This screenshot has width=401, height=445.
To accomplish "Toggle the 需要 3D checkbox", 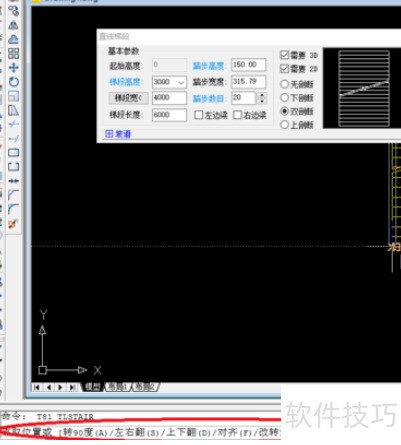I will pyautogui.click(x=284, y=55).
